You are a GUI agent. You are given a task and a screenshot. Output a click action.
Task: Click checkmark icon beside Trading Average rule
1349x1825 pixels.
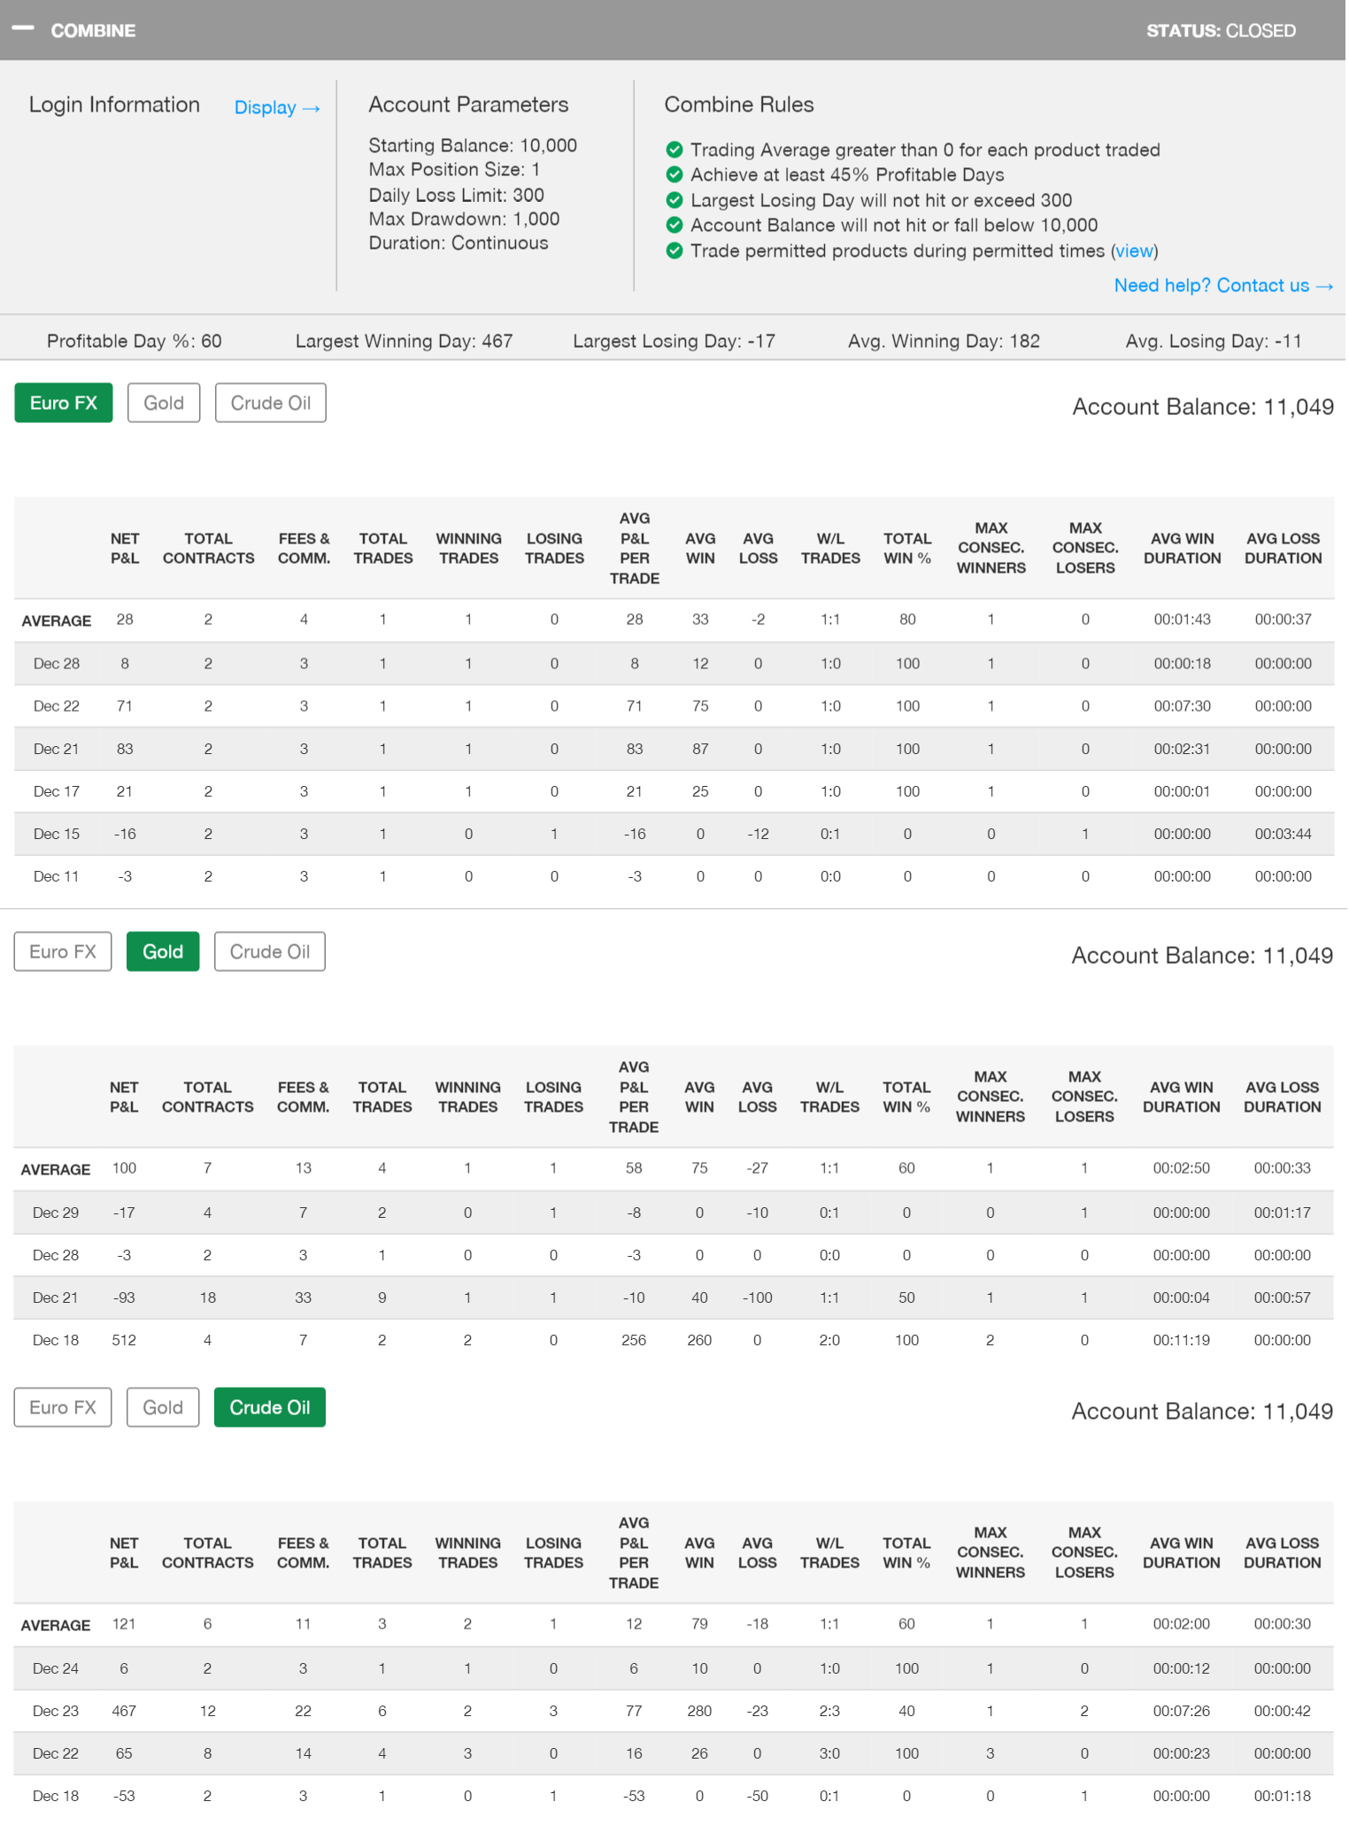point(674,150)
